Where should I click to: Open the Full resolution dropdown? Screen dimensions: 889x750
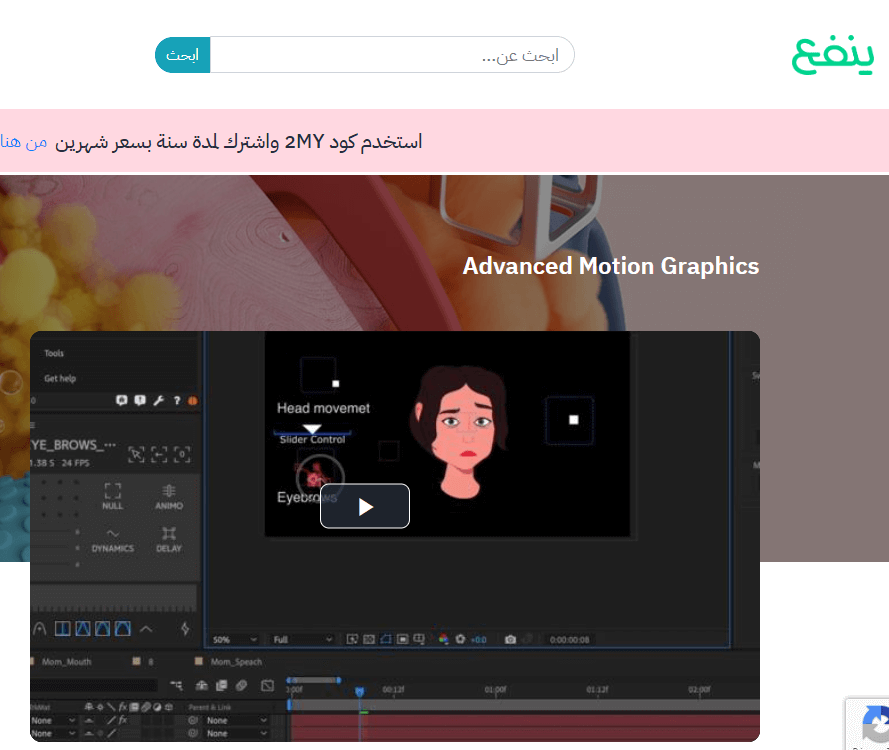point(302,639)
